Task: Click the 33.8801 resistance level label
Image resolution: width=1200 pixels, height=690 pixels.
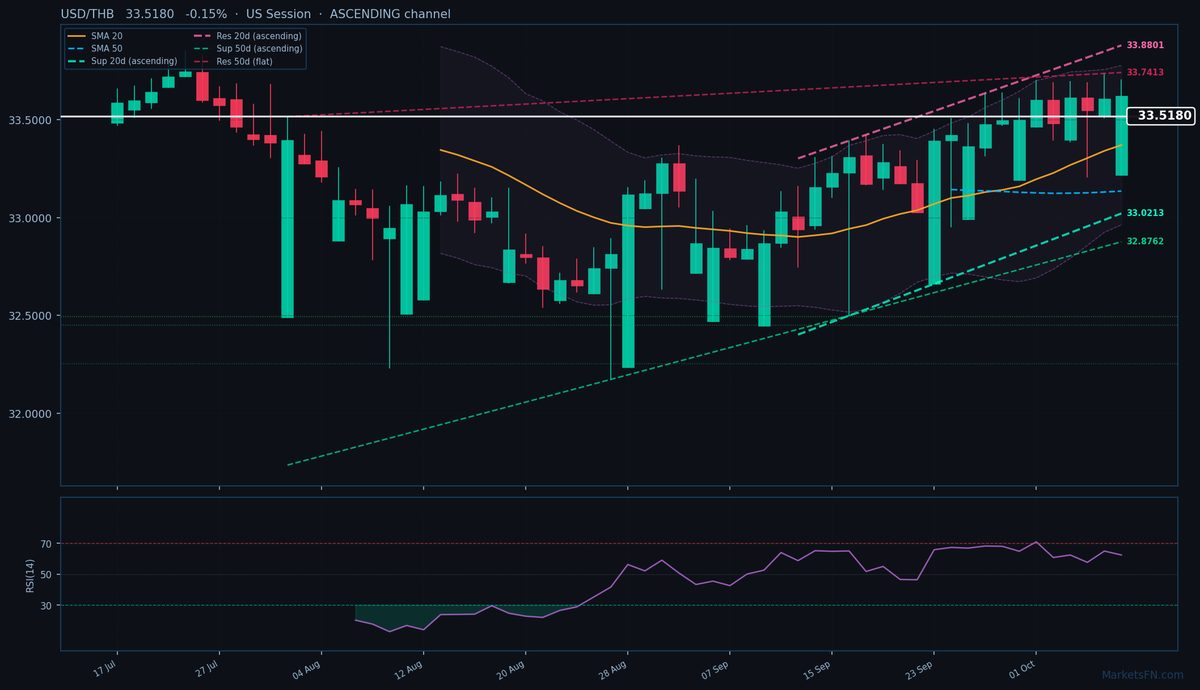Action: (x=1145, y=45)
